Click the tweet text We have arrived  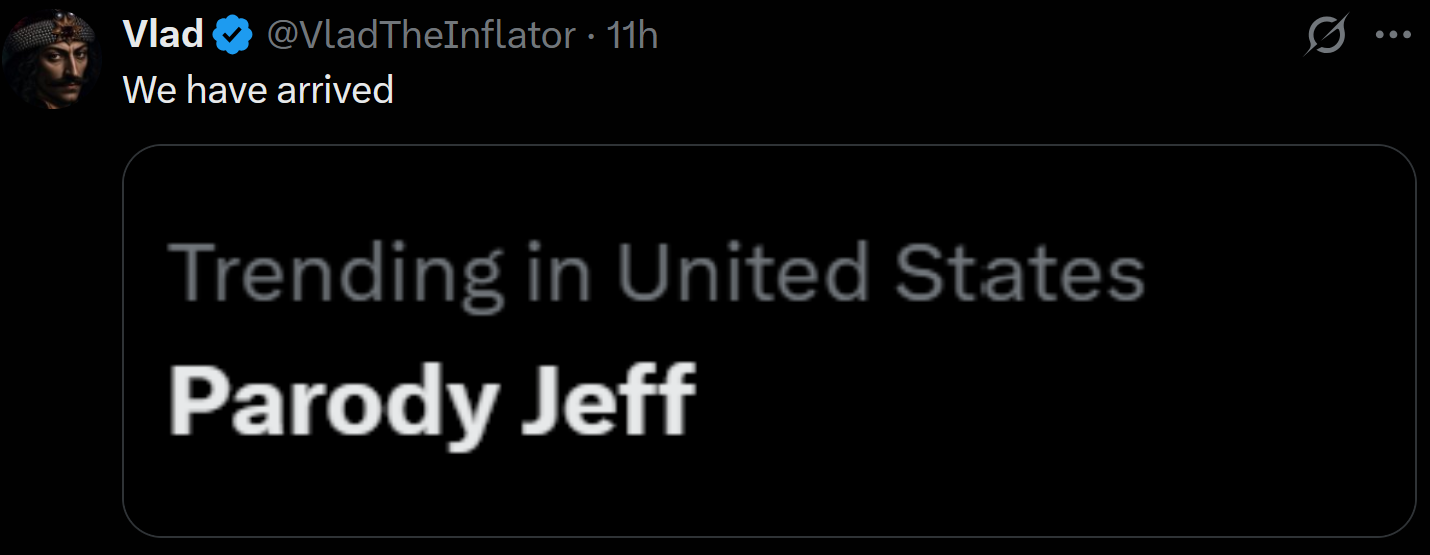coord(258,90)
